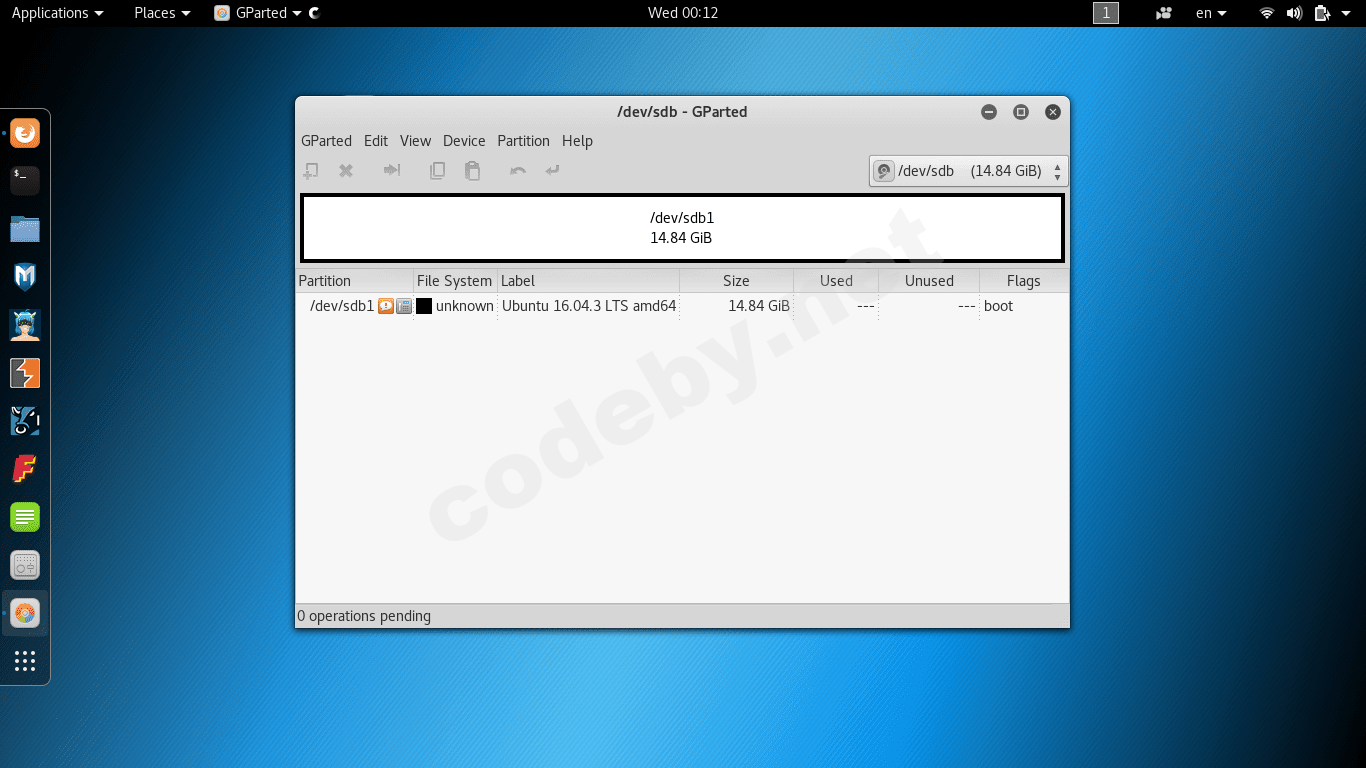
Task: Launch Metasploit from the dock
Action: 25,277
